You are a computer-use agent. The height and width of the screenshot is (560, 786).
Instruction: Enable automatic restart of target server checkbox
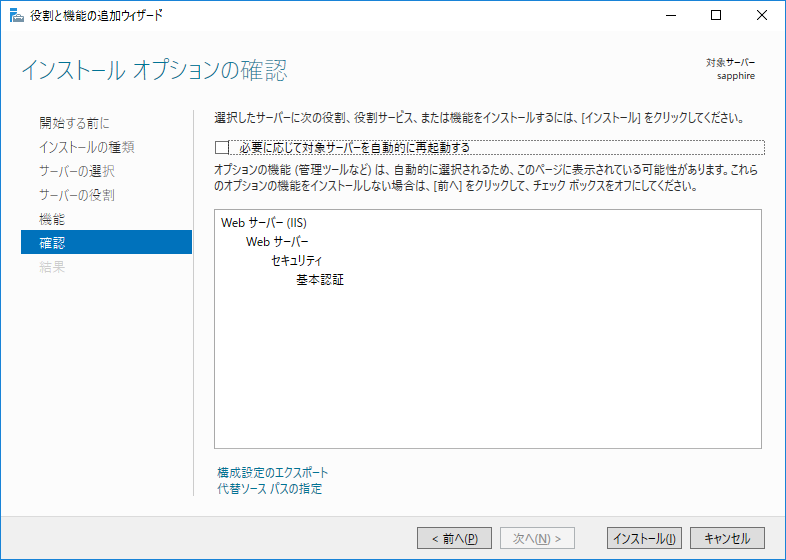pos(222,147)
